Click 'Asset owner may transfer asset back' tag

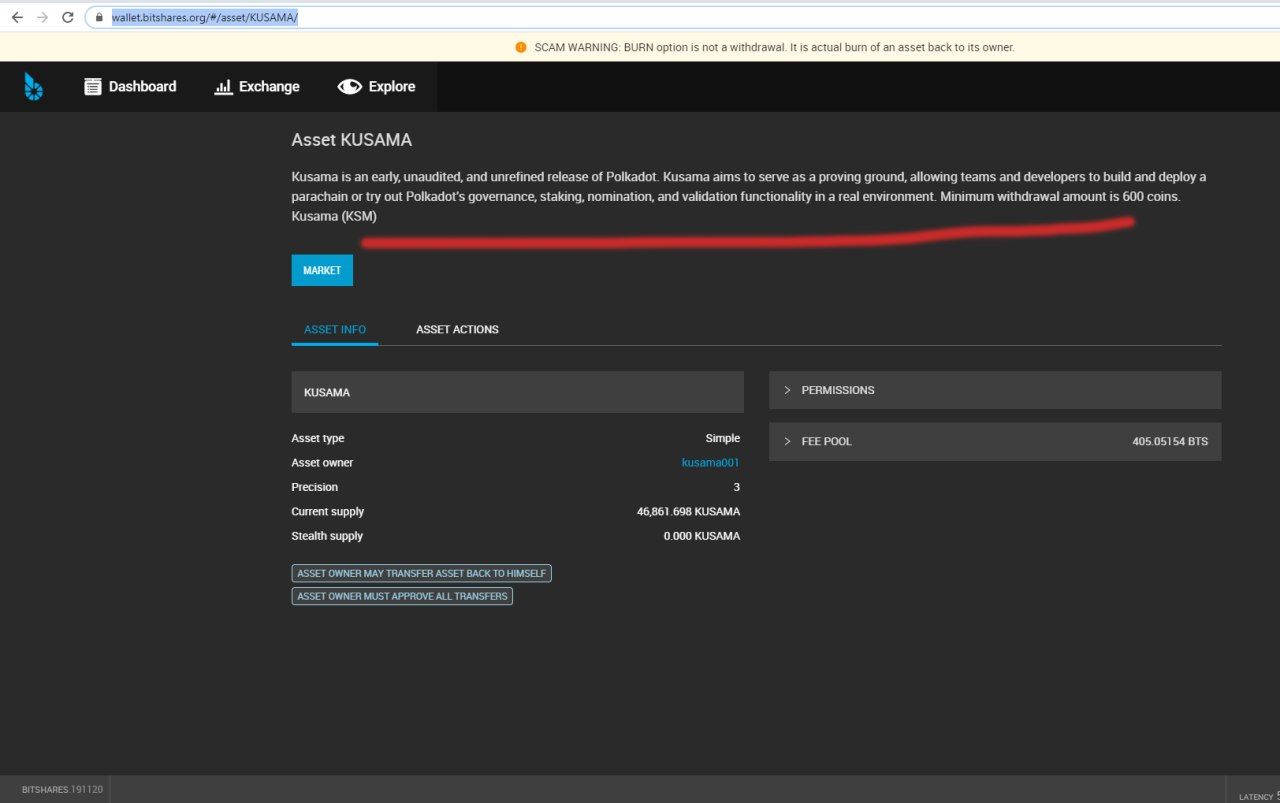point(421,573)
